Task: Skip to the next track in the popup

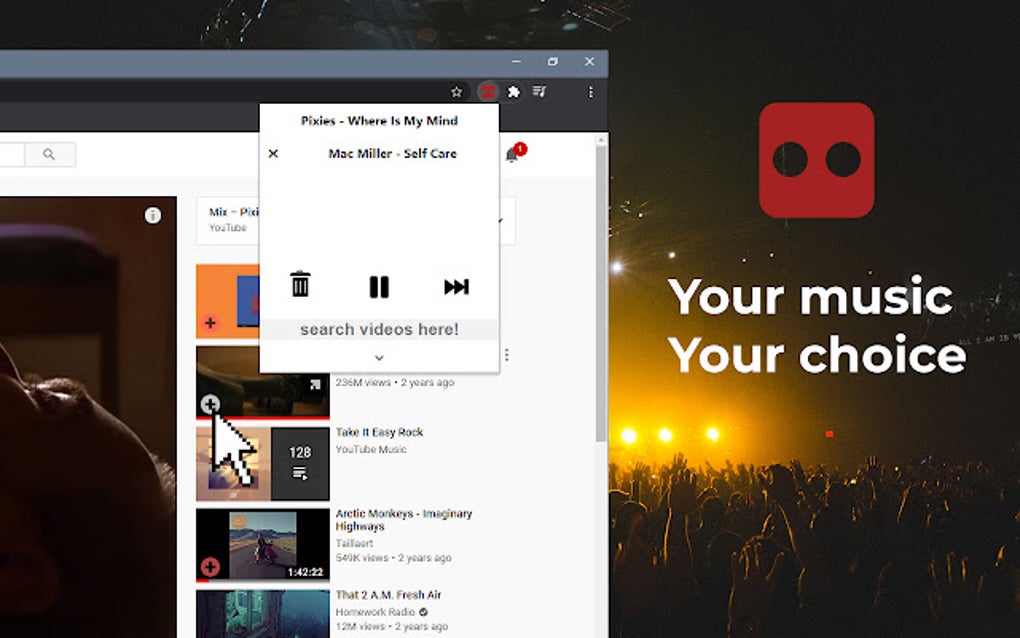Action: tap(456, 287)
